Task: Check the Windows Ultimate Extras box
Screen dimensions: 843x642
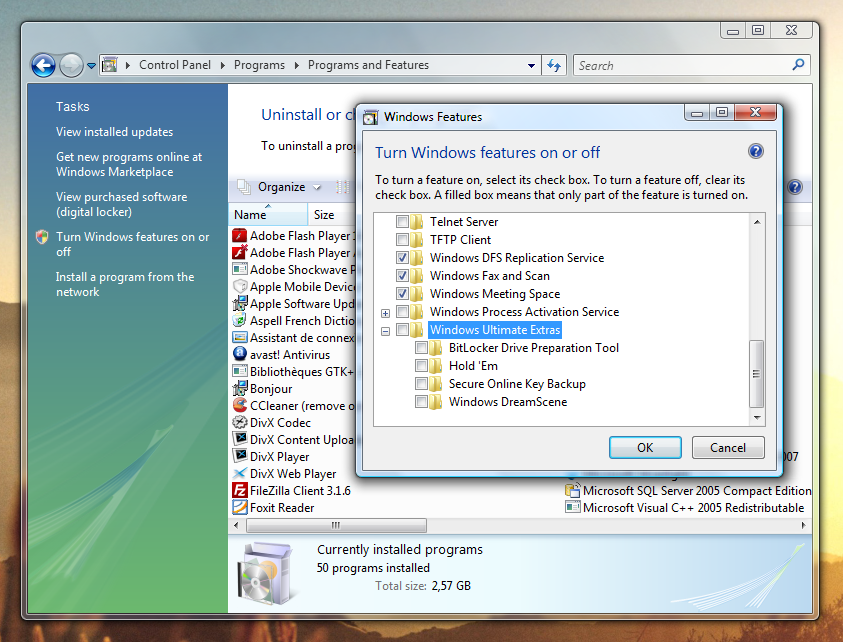Action: [x=402, y=330]
